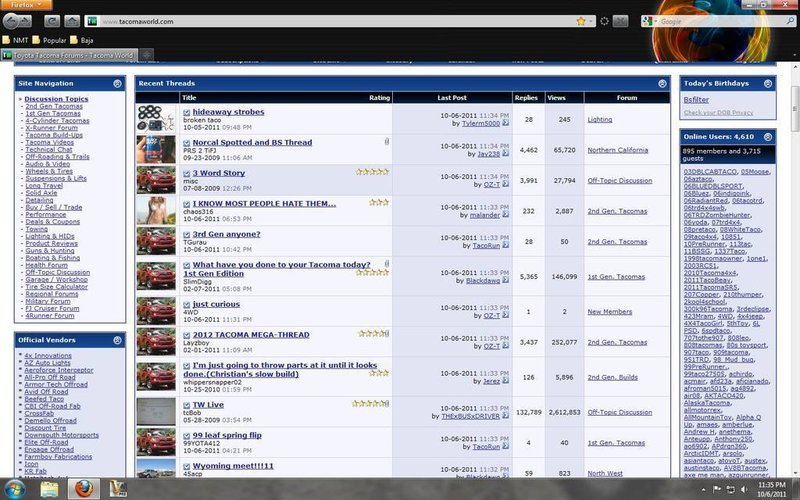This screenshot has width=800, height=500.
Task: Collapse the Site Navigation panel
Action: click(x=117, y=84)
